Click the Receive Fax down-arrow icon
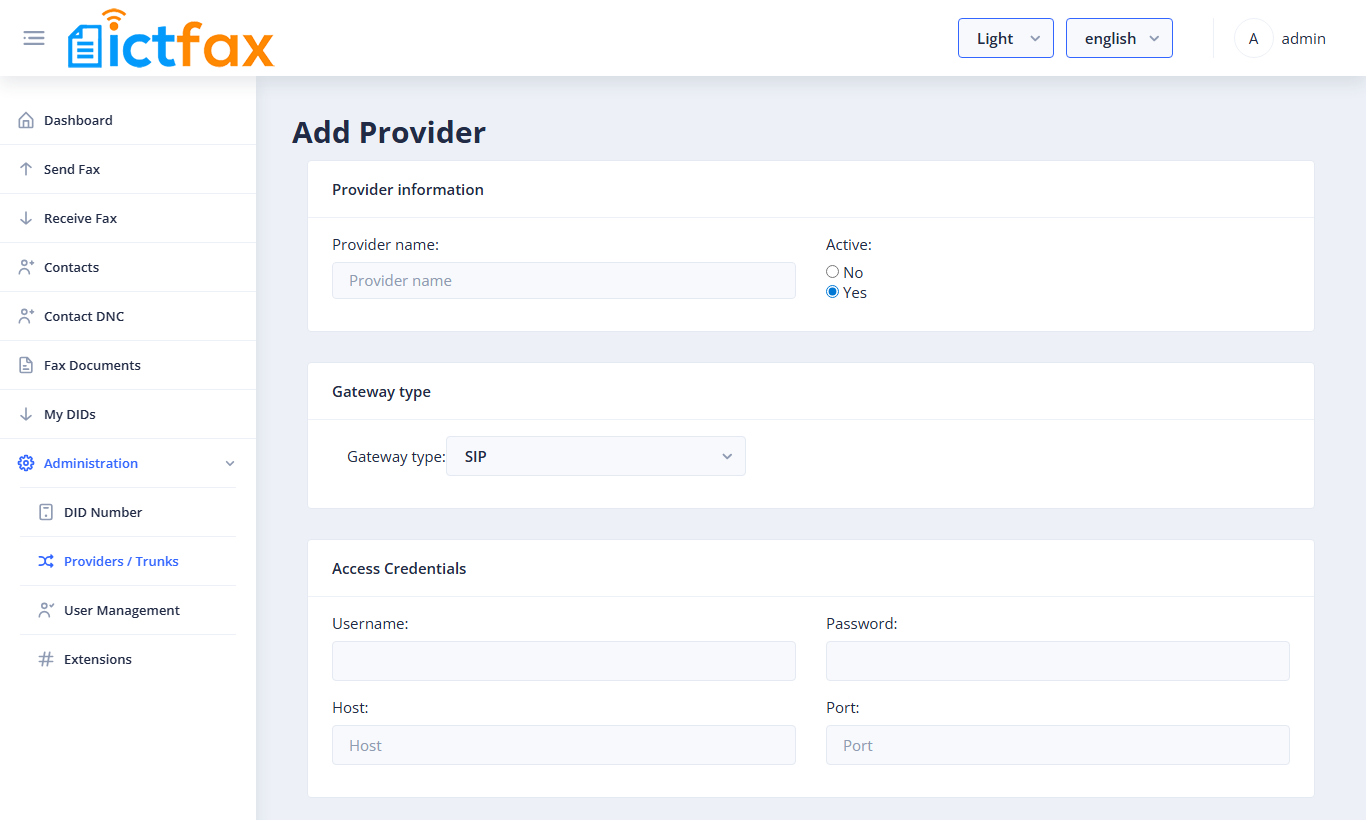The image size is (1366, 820). coord(26,218)
